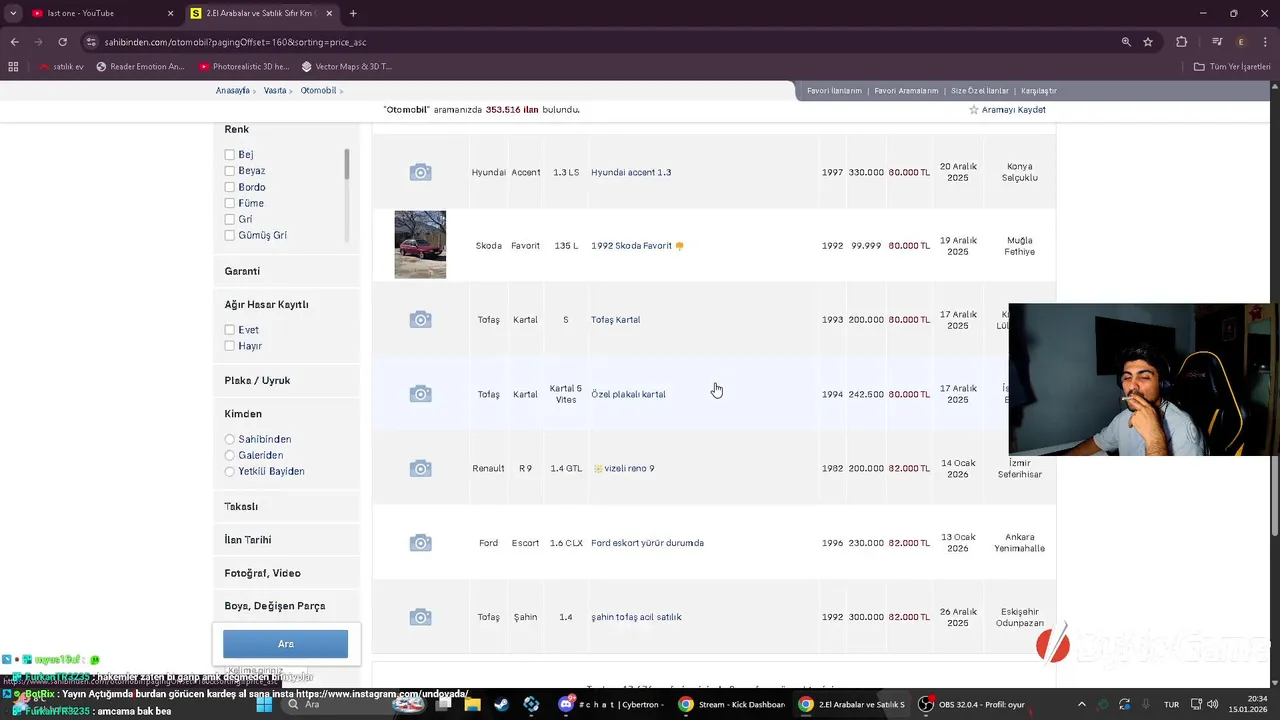Check the Füme color filter
Viewport: 1280px width, 720px height.
pyautogui.click(x=230, y=203)
